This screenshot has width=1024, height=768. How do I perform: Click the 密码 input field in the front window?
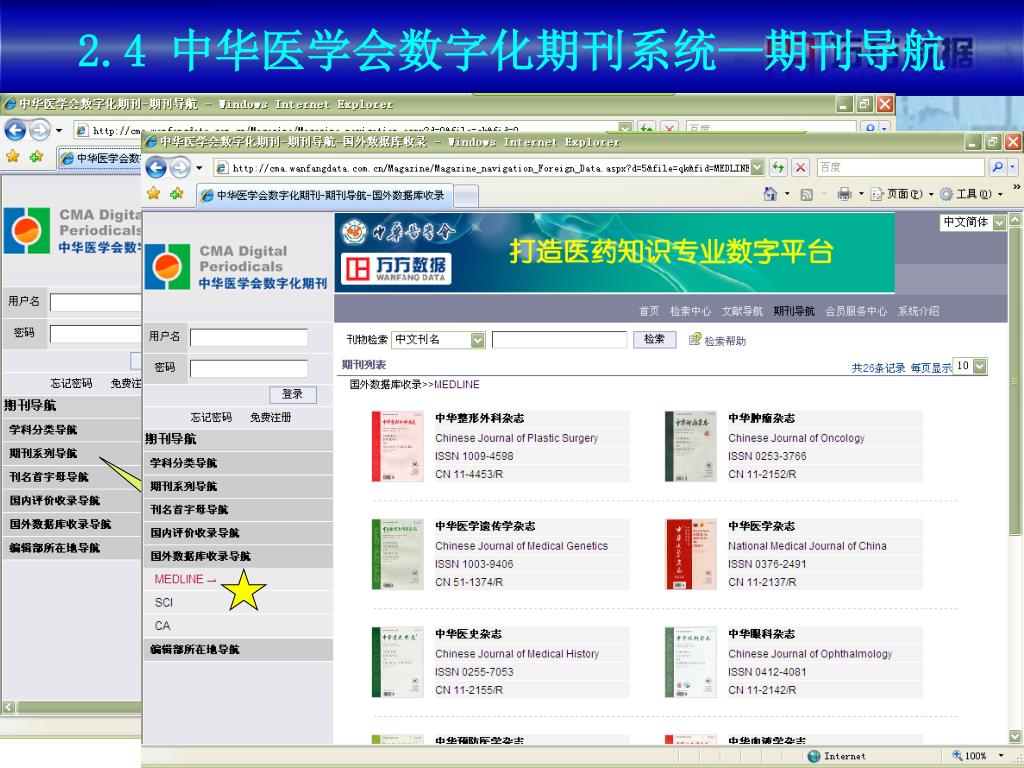(x=249, y=368)
